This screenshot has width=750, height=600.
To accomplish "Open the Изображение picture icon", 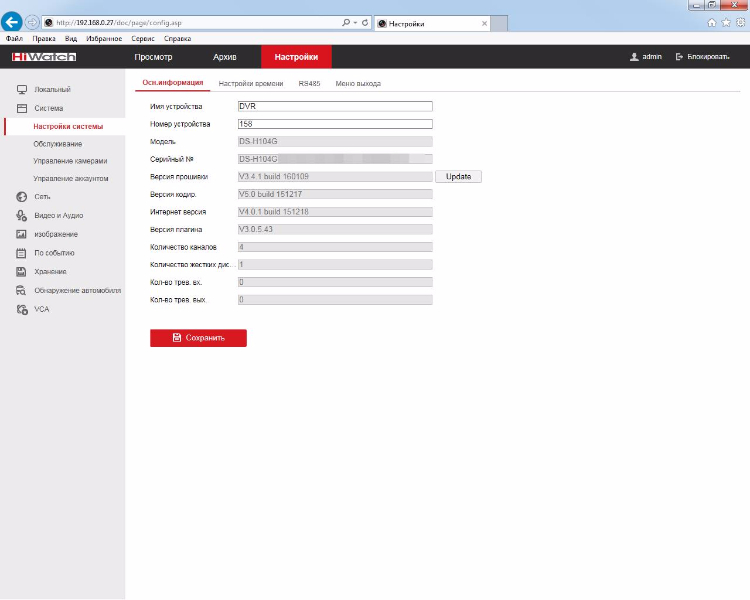I will pyautogui.click(x=22, y=234).
